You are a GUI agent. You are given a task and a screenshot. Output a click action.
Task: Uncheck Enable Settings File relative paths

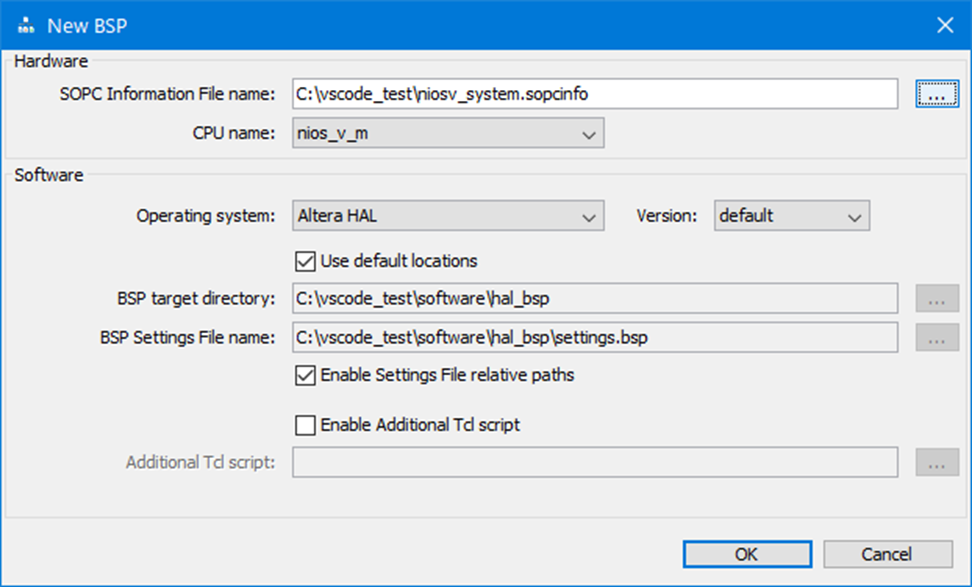(306, 376)
